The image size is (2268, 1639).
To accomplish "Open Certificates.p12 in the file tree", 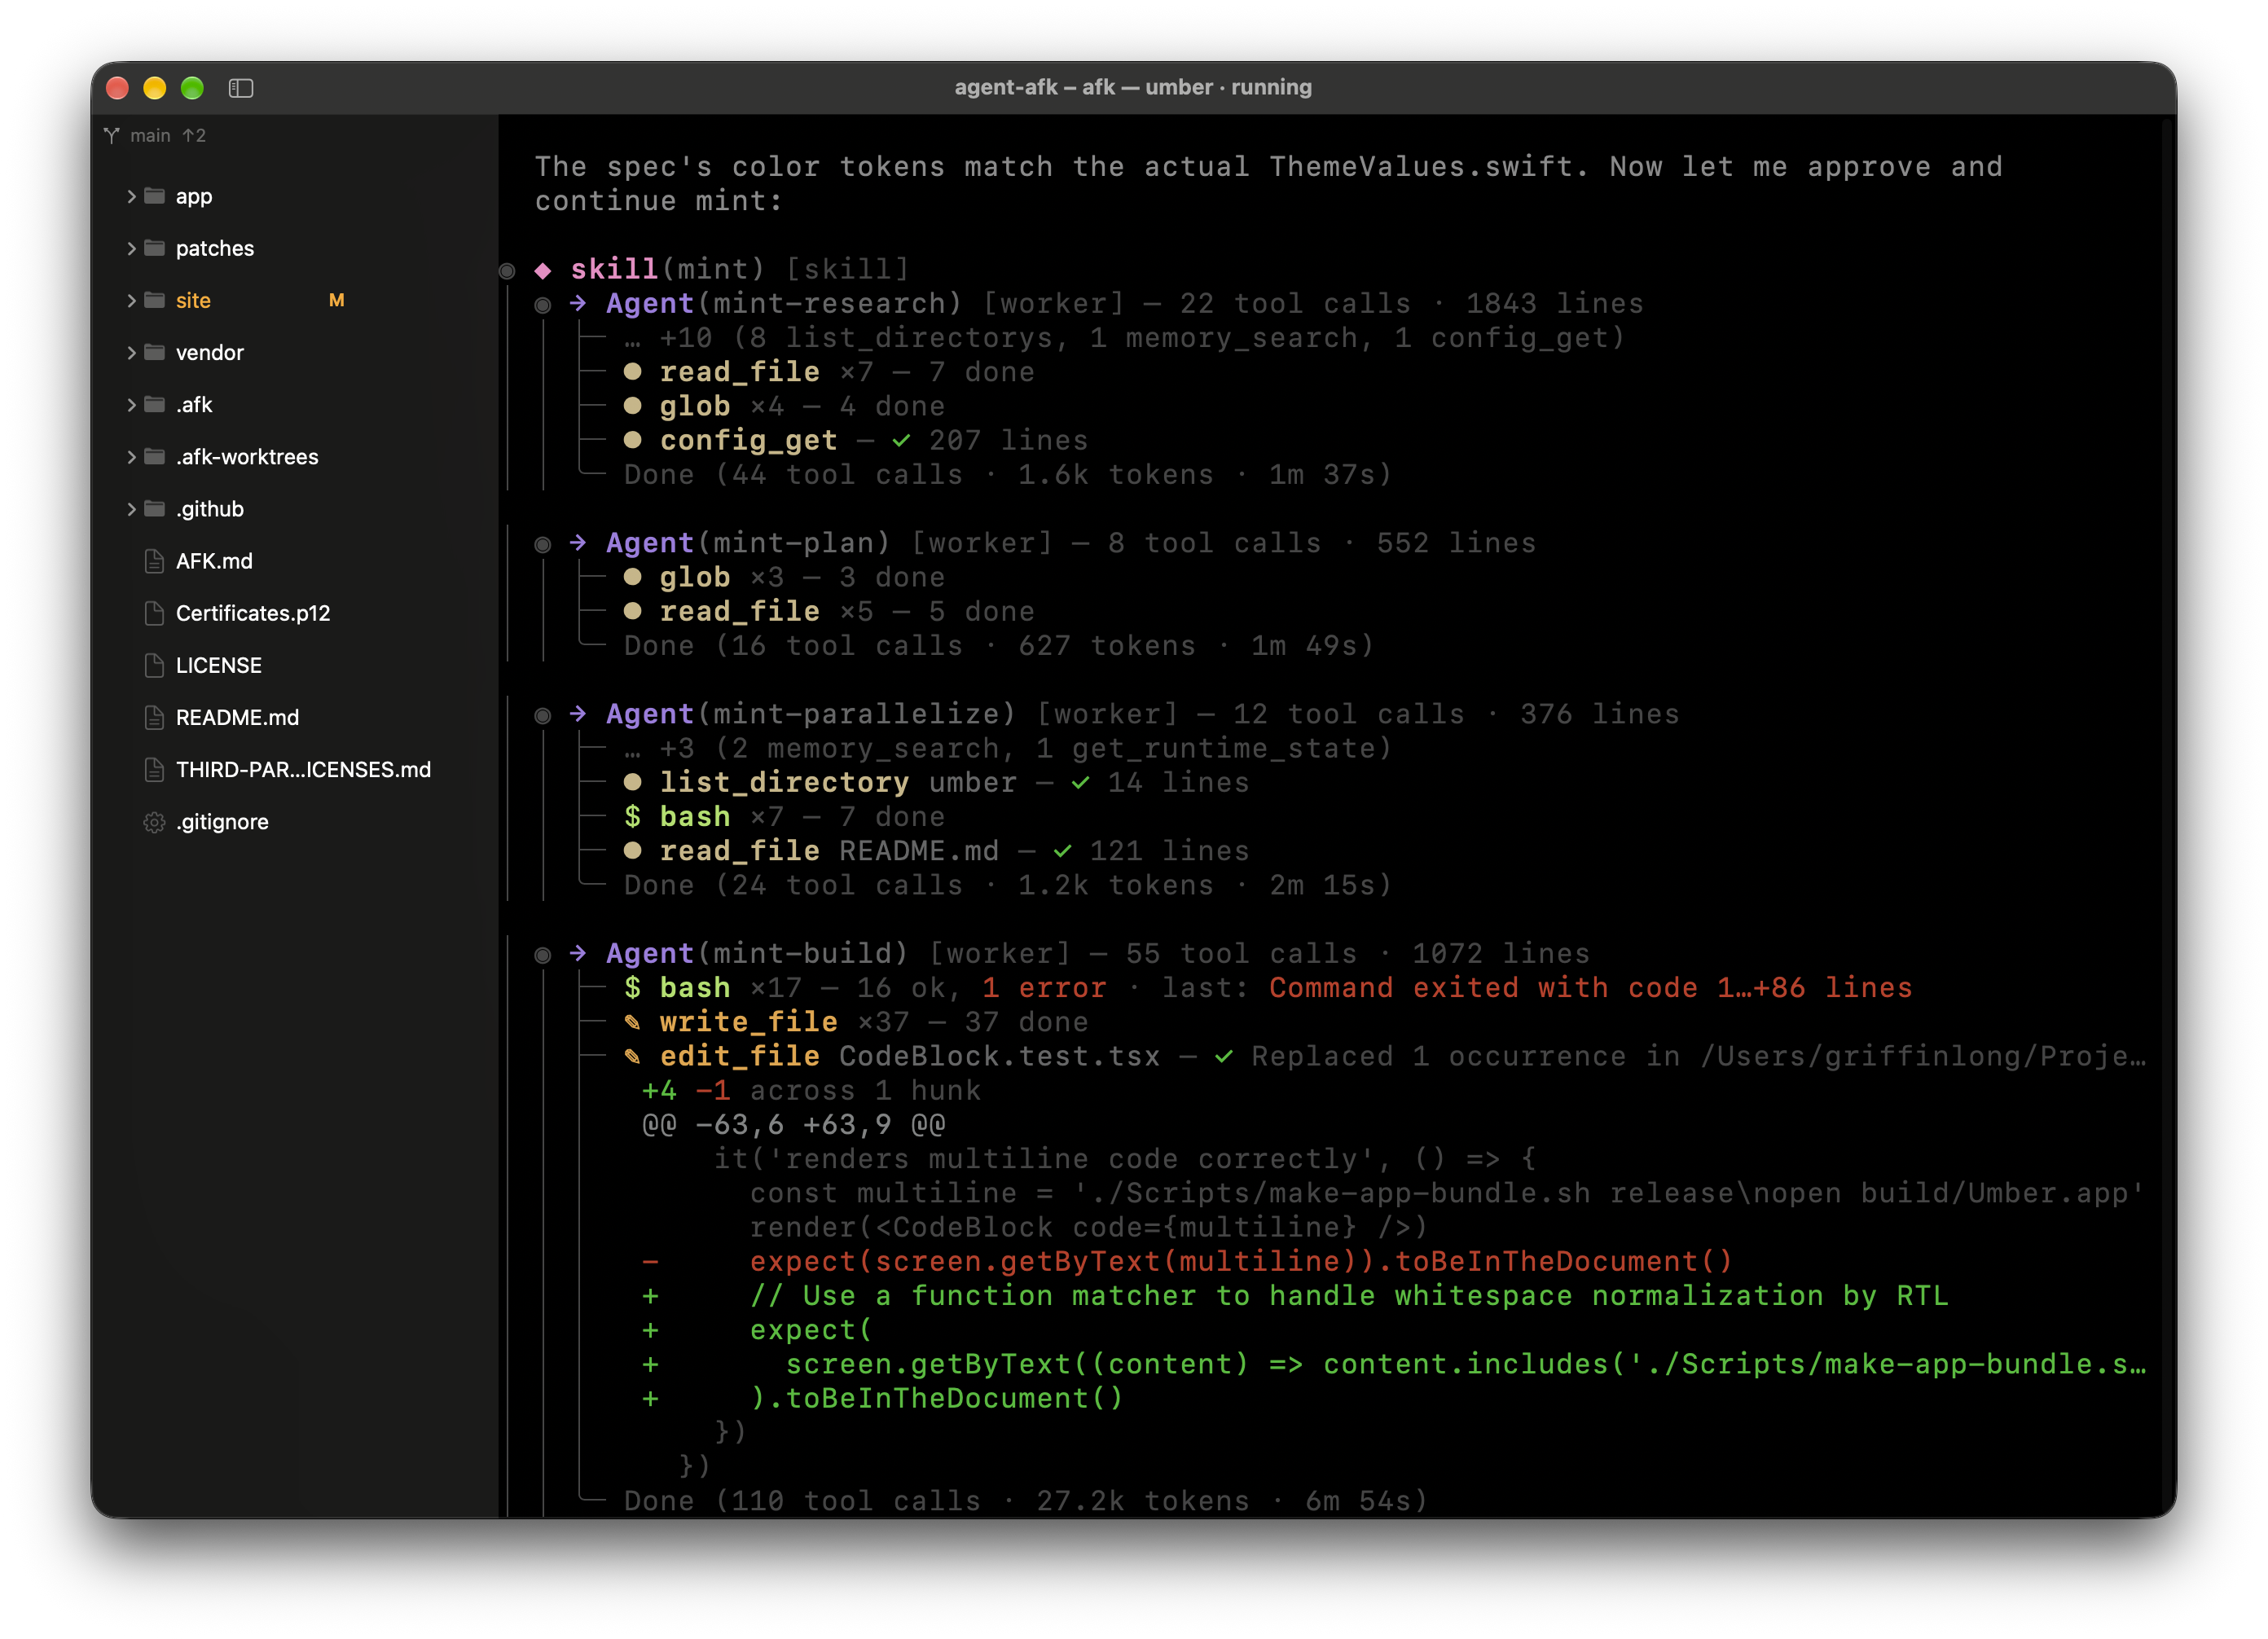I will pos(253,613).
